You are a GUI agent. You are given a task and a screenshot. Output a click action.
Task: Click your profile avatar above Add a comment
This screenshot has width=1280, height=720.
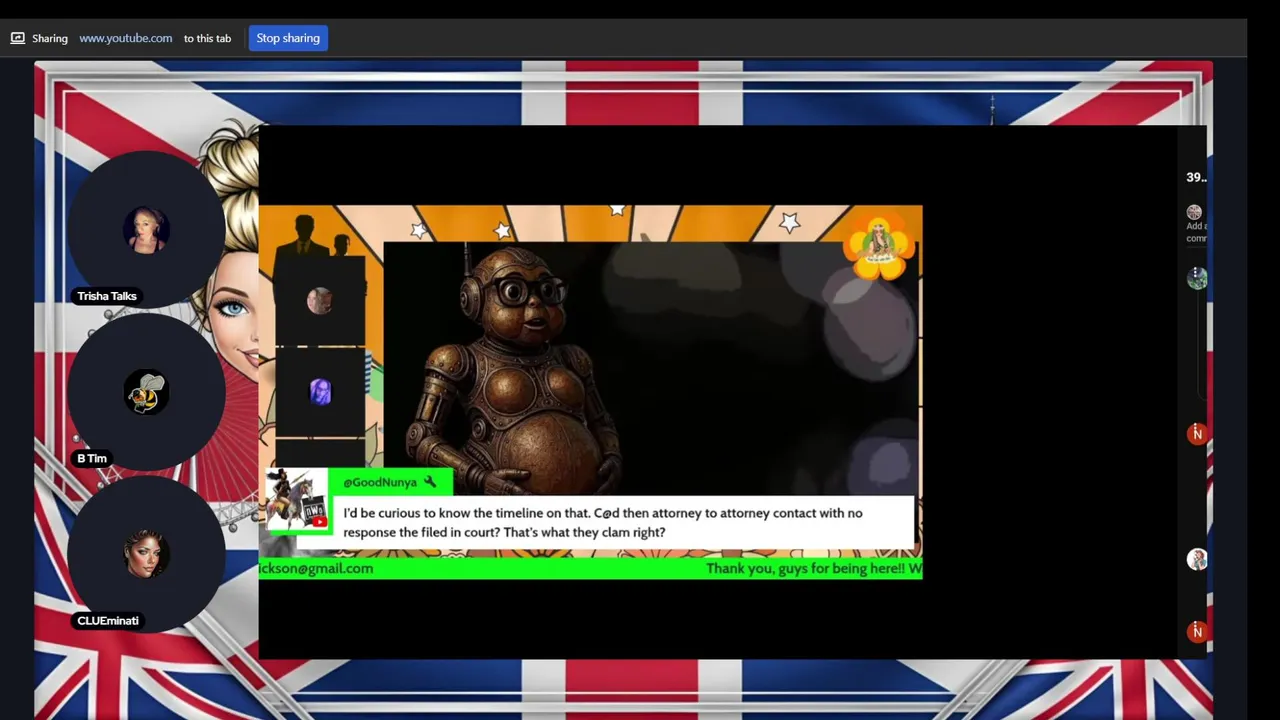pos(1194,212)
